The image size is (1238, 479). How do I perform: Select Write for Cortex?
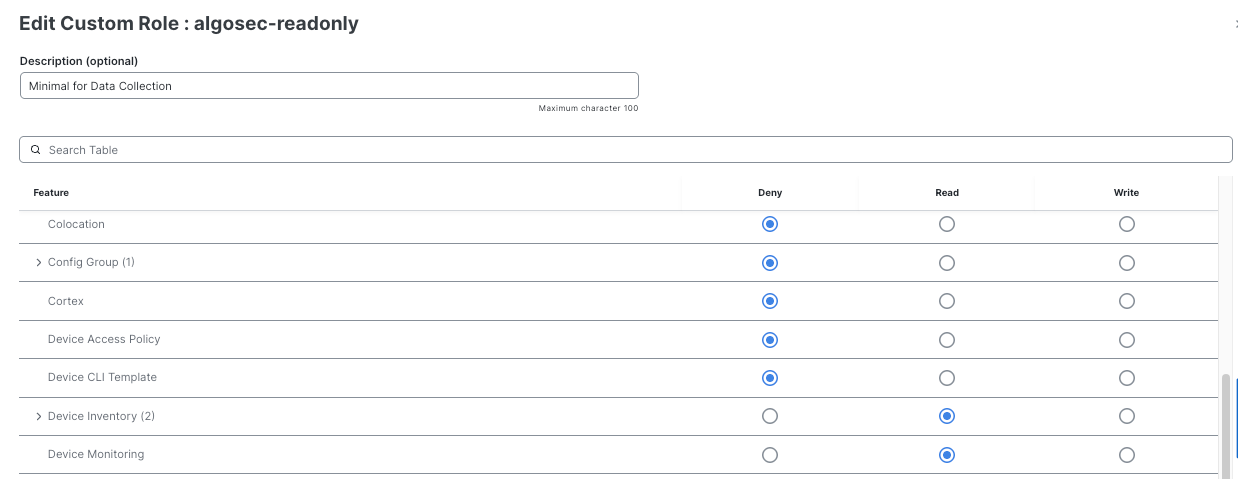[x=1126, y=301]
